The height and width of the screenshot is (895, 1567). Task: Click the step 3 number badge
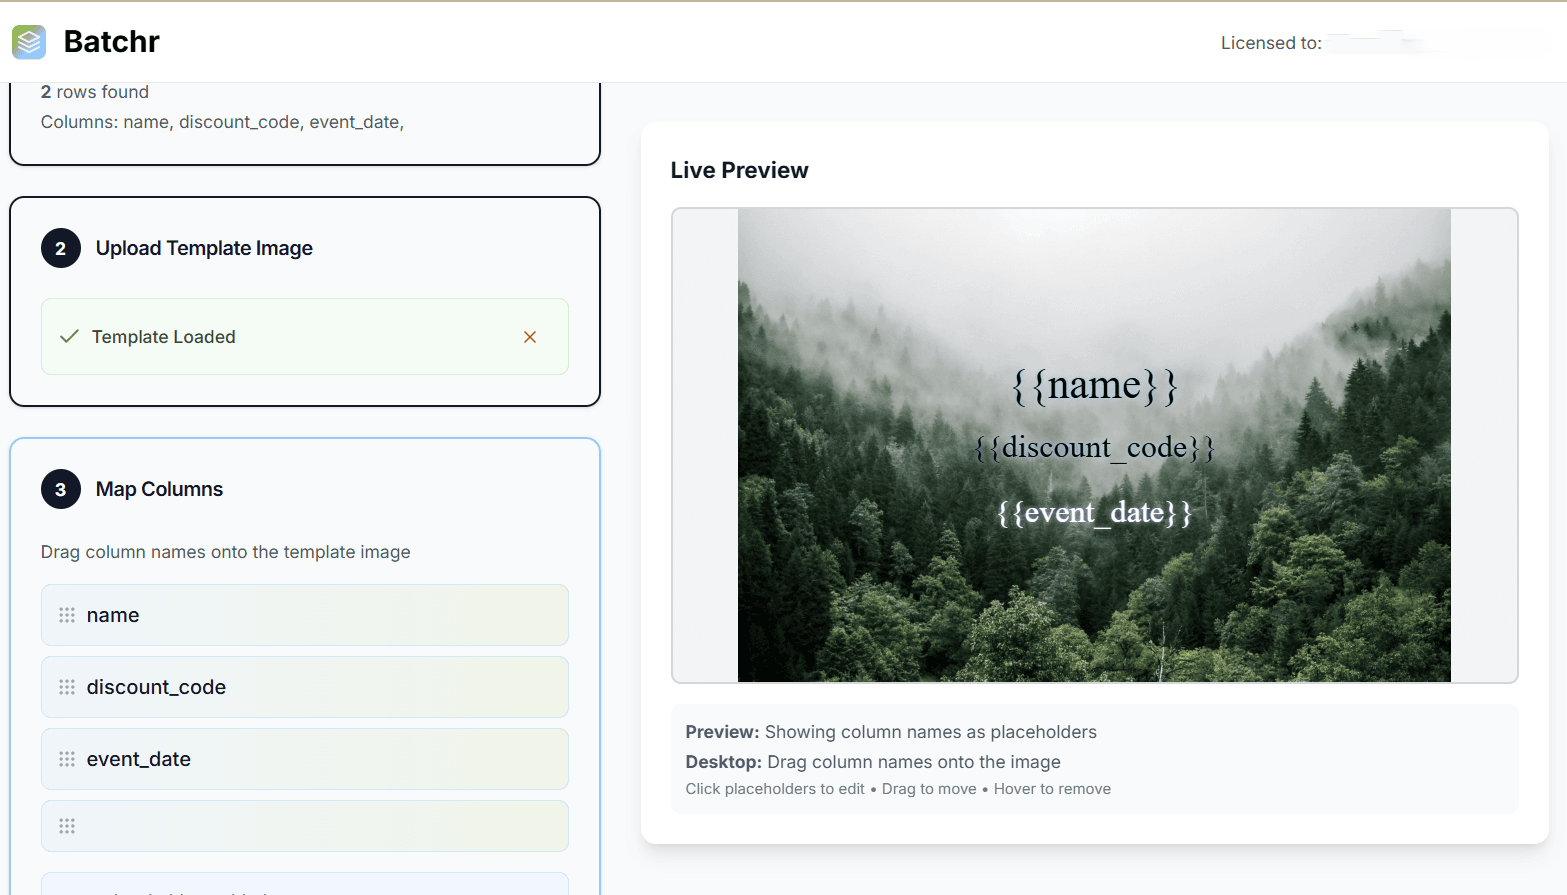tap(61, 490)
